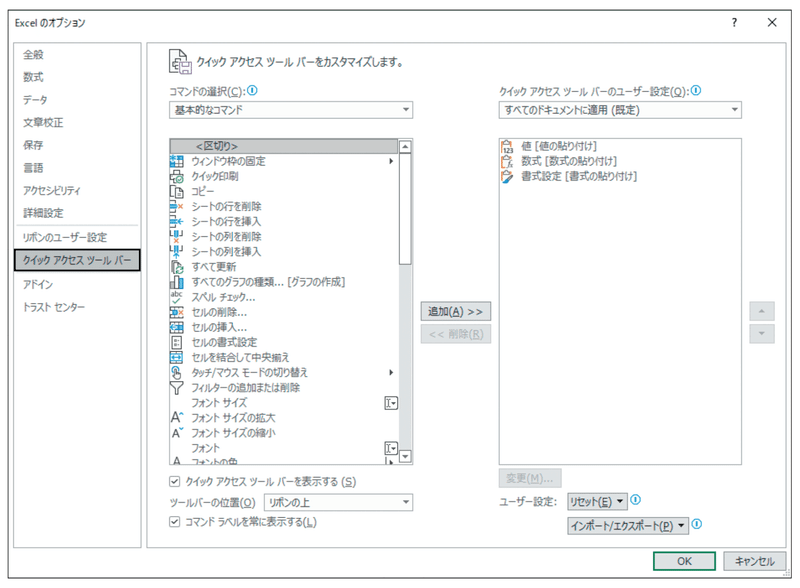Click the スペル チェック abc icon
Viewport: 800px width, 588px height.
tap(177, 297)
